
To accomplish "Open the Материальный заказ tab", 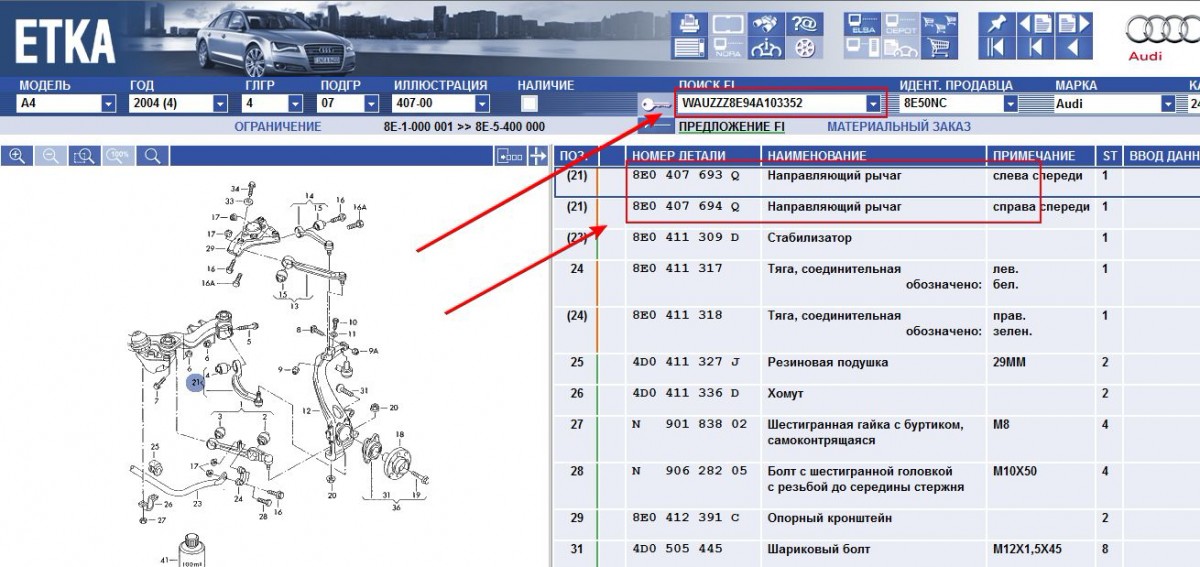I will [898, 127].
